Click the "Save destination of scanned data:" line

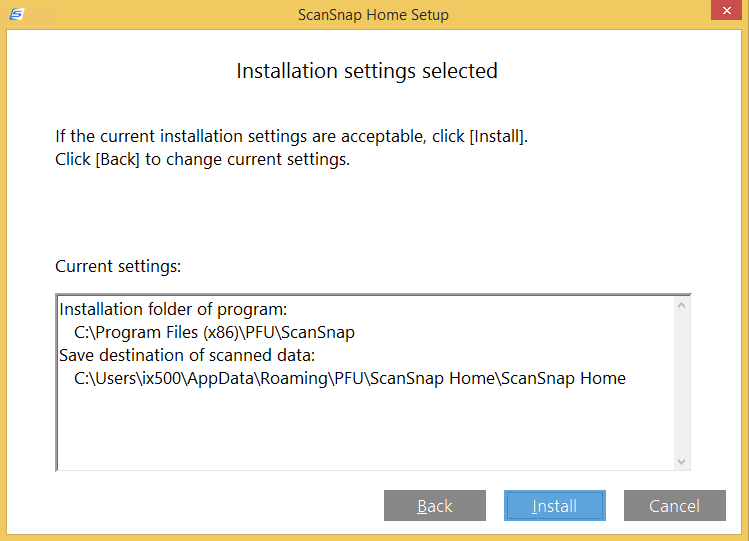pos(187,355)
